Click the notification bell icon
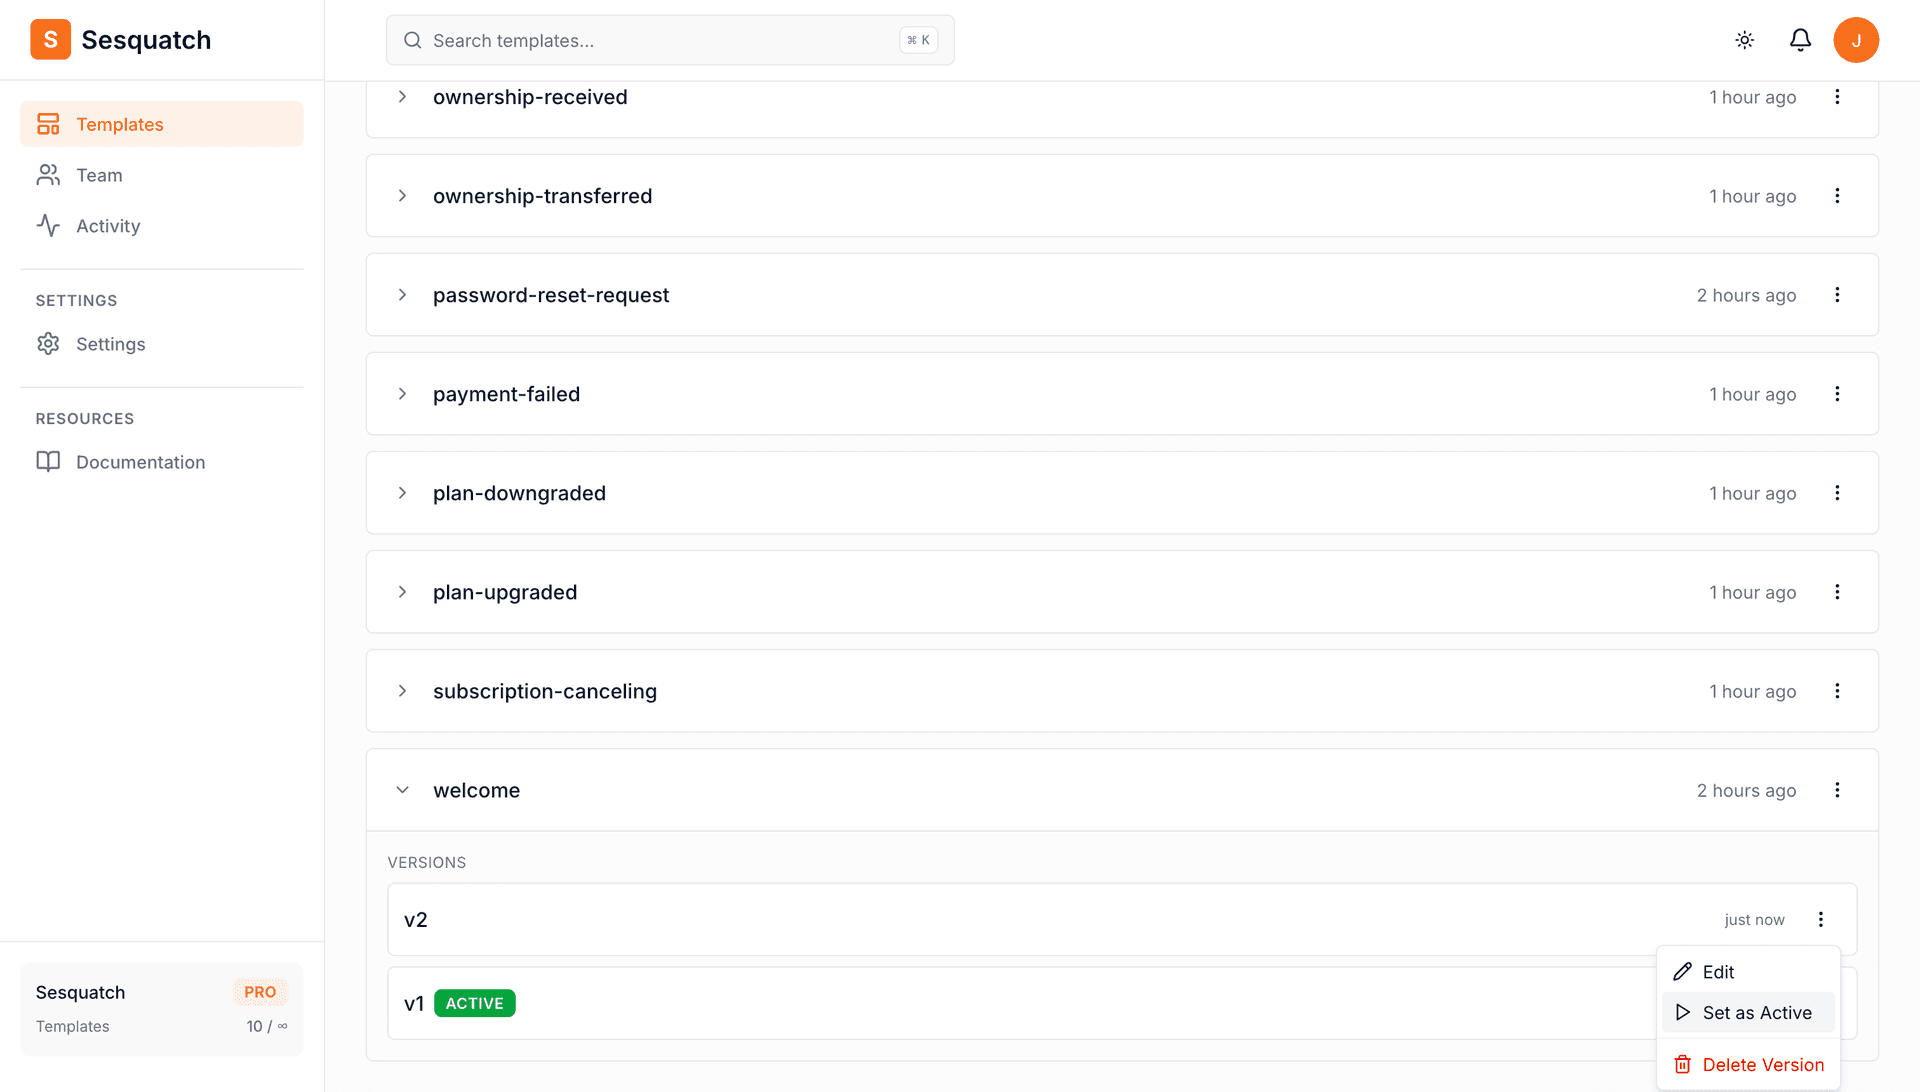The width and height of the screenshot is (1920, 1092). [1800, 40]
